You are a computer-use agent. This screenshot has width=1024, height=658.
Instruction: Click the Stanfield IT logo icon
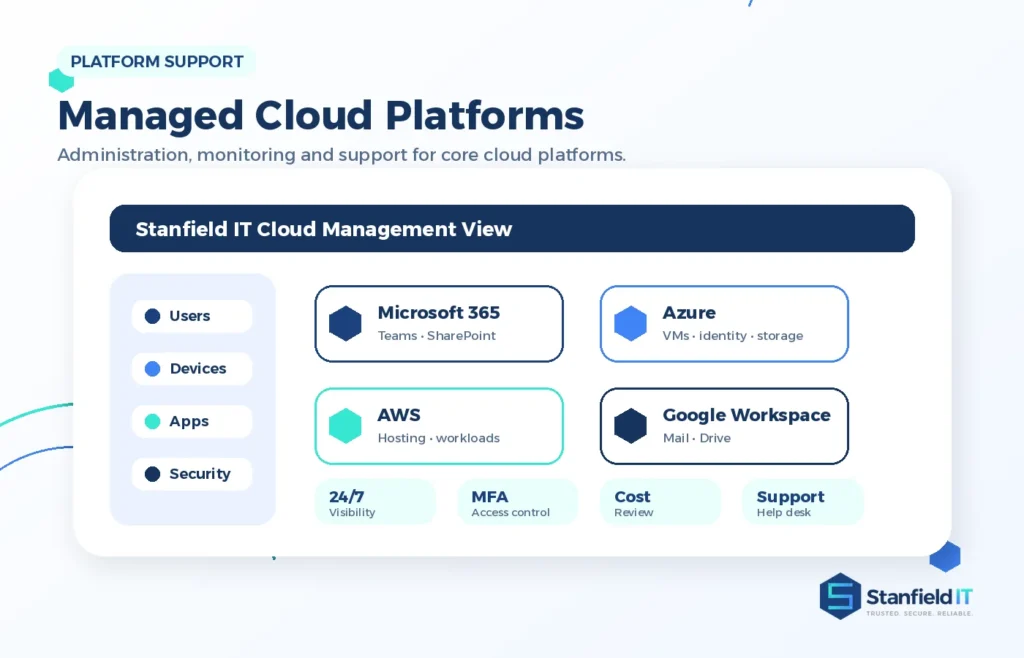point(840,596)
